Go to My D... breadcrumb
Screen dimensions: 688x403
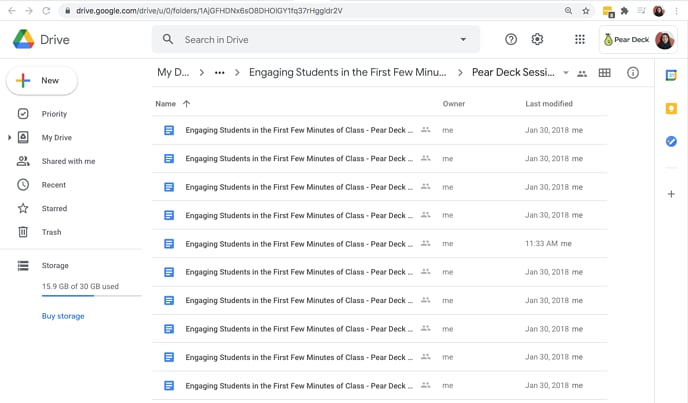pyautogui.click(x=173, y=72)
